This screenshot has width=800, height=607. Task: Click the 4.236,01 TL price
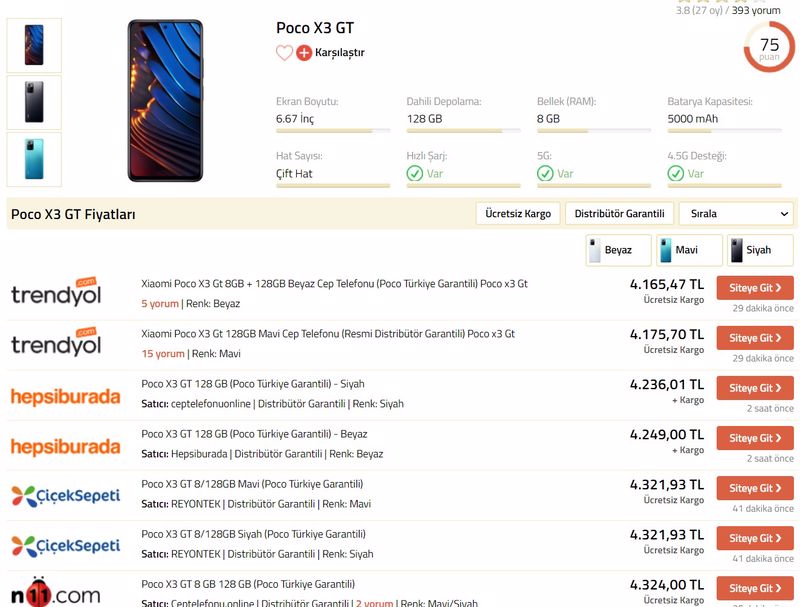pyautogui.click(x=667, y=385)
